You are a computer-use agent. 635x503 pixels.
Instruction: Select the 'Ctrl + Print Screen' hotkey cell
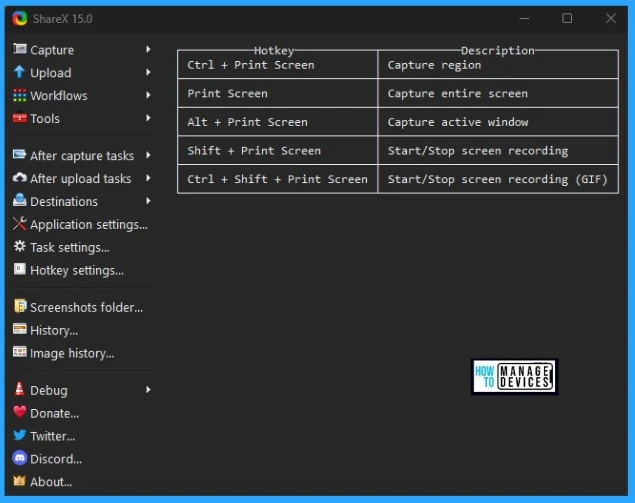277,65
